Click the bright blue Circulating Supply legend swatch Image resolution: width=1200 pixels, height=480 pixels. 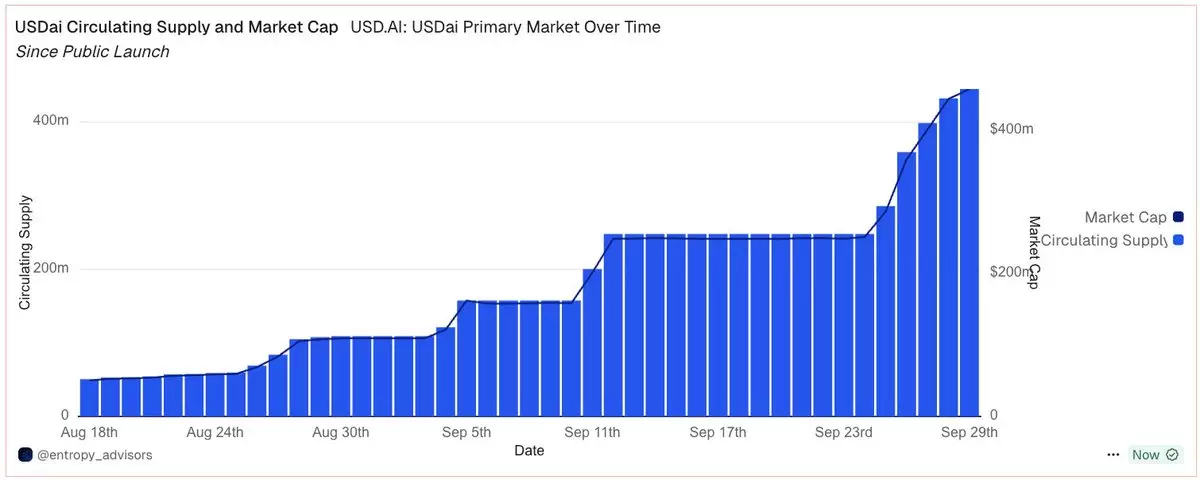point(1178,240)
